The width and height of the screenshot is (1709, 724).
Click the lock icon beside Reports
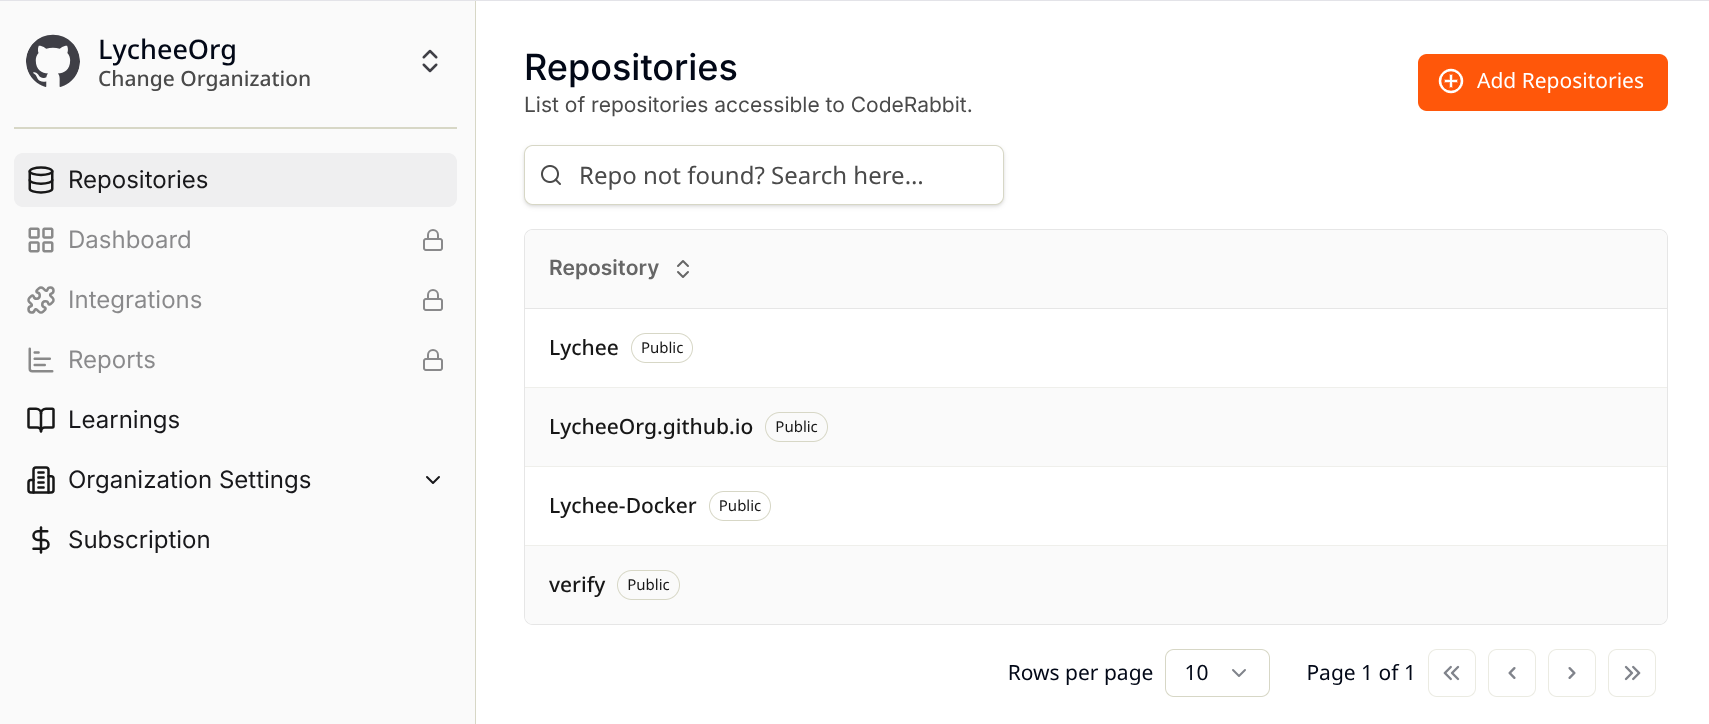(433, 360)
